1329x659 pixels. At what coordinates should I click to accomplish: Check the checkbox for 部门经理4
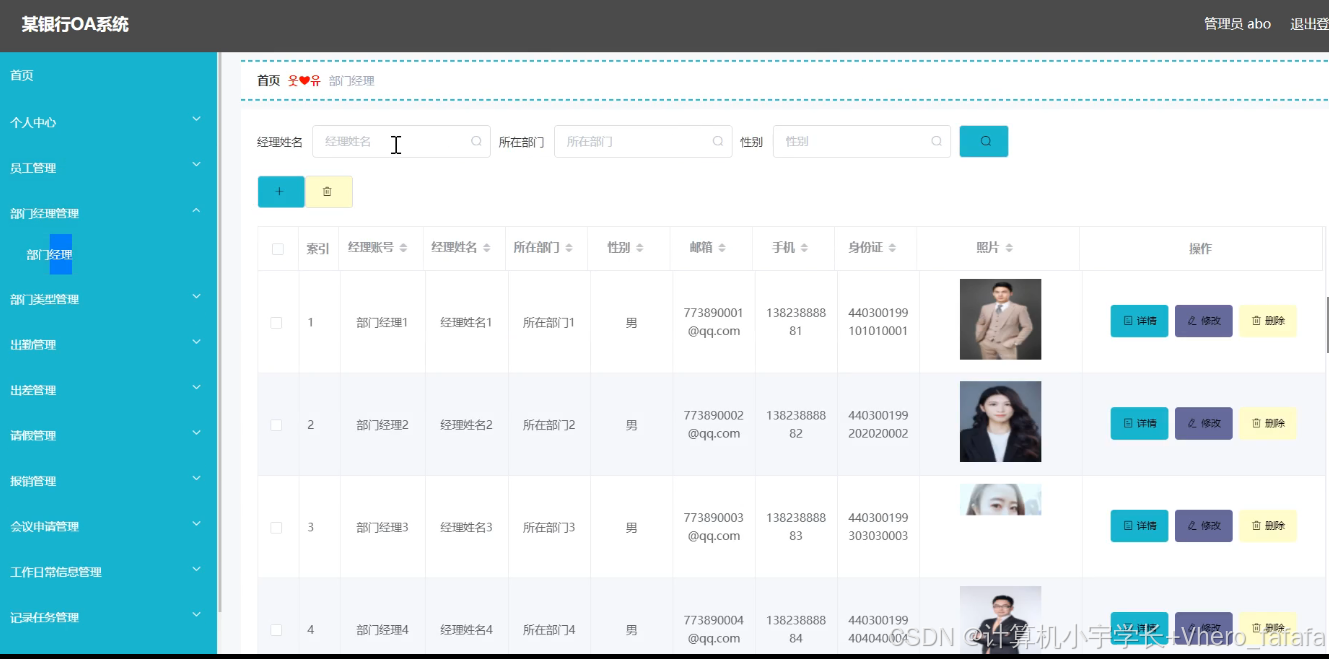(x=277, y=629)
